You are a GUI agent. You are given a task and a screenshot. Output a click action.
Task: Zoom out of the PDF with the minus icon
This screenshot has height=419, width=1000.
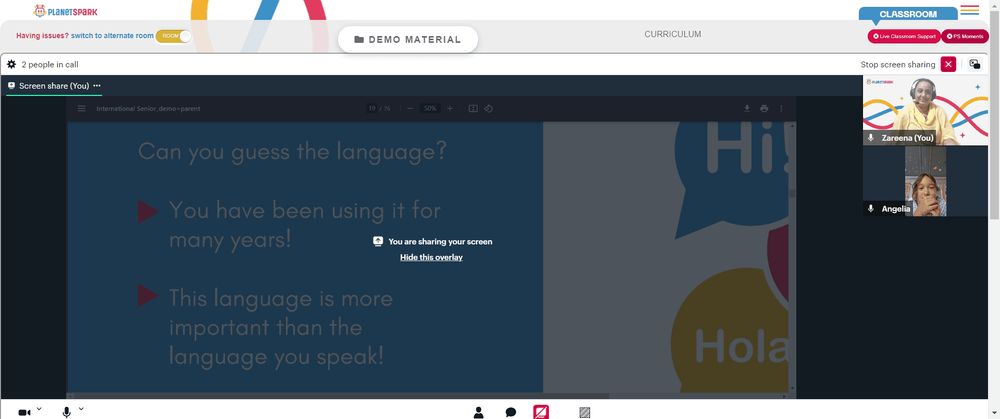click(x=410, y=108)
